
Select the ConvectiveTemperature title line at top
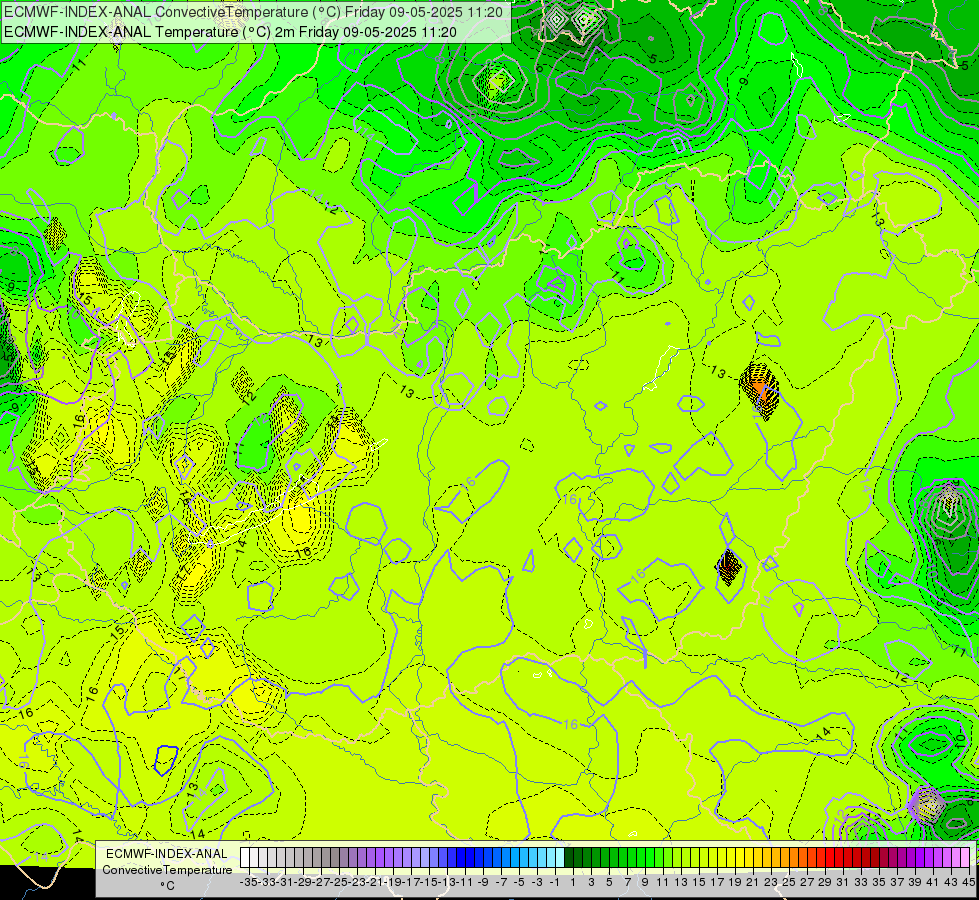click(x=253, y=12)
